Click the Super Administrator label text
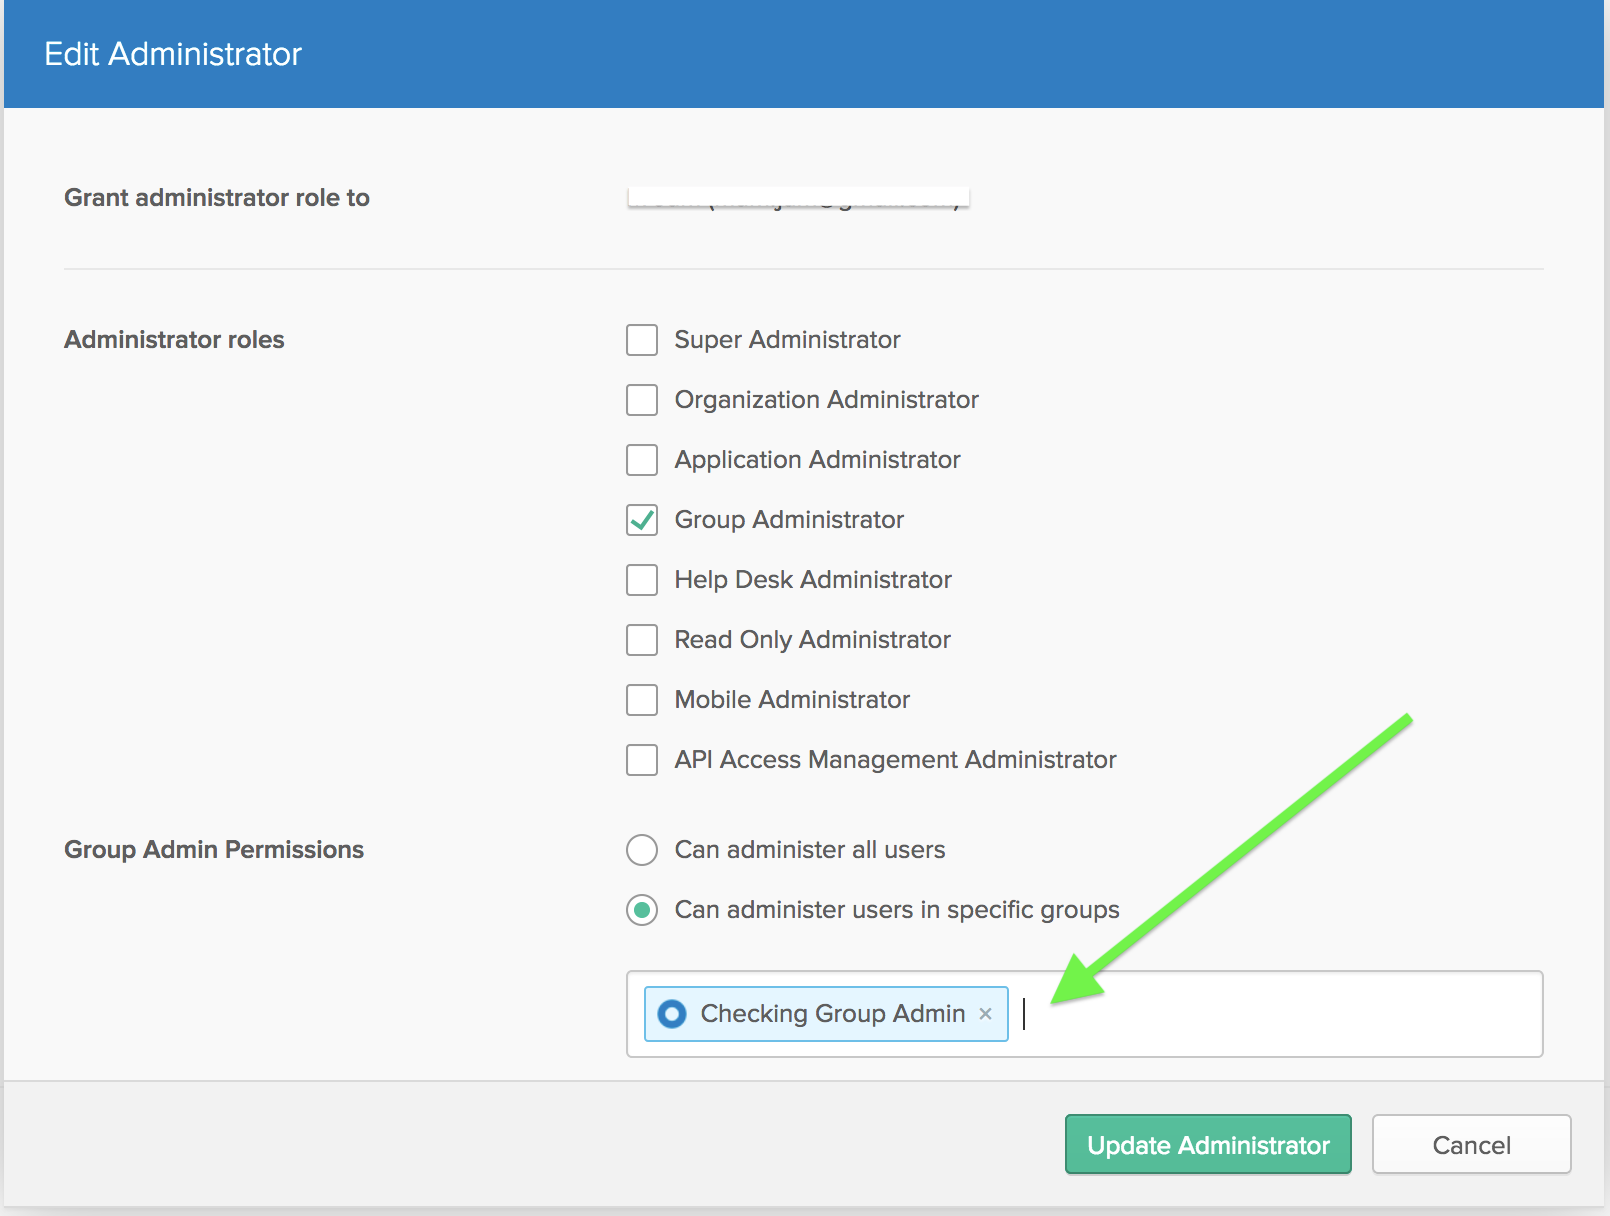Image resolution: width=1610 pixels, height=1216 pixels. click(x=787, y=340)
